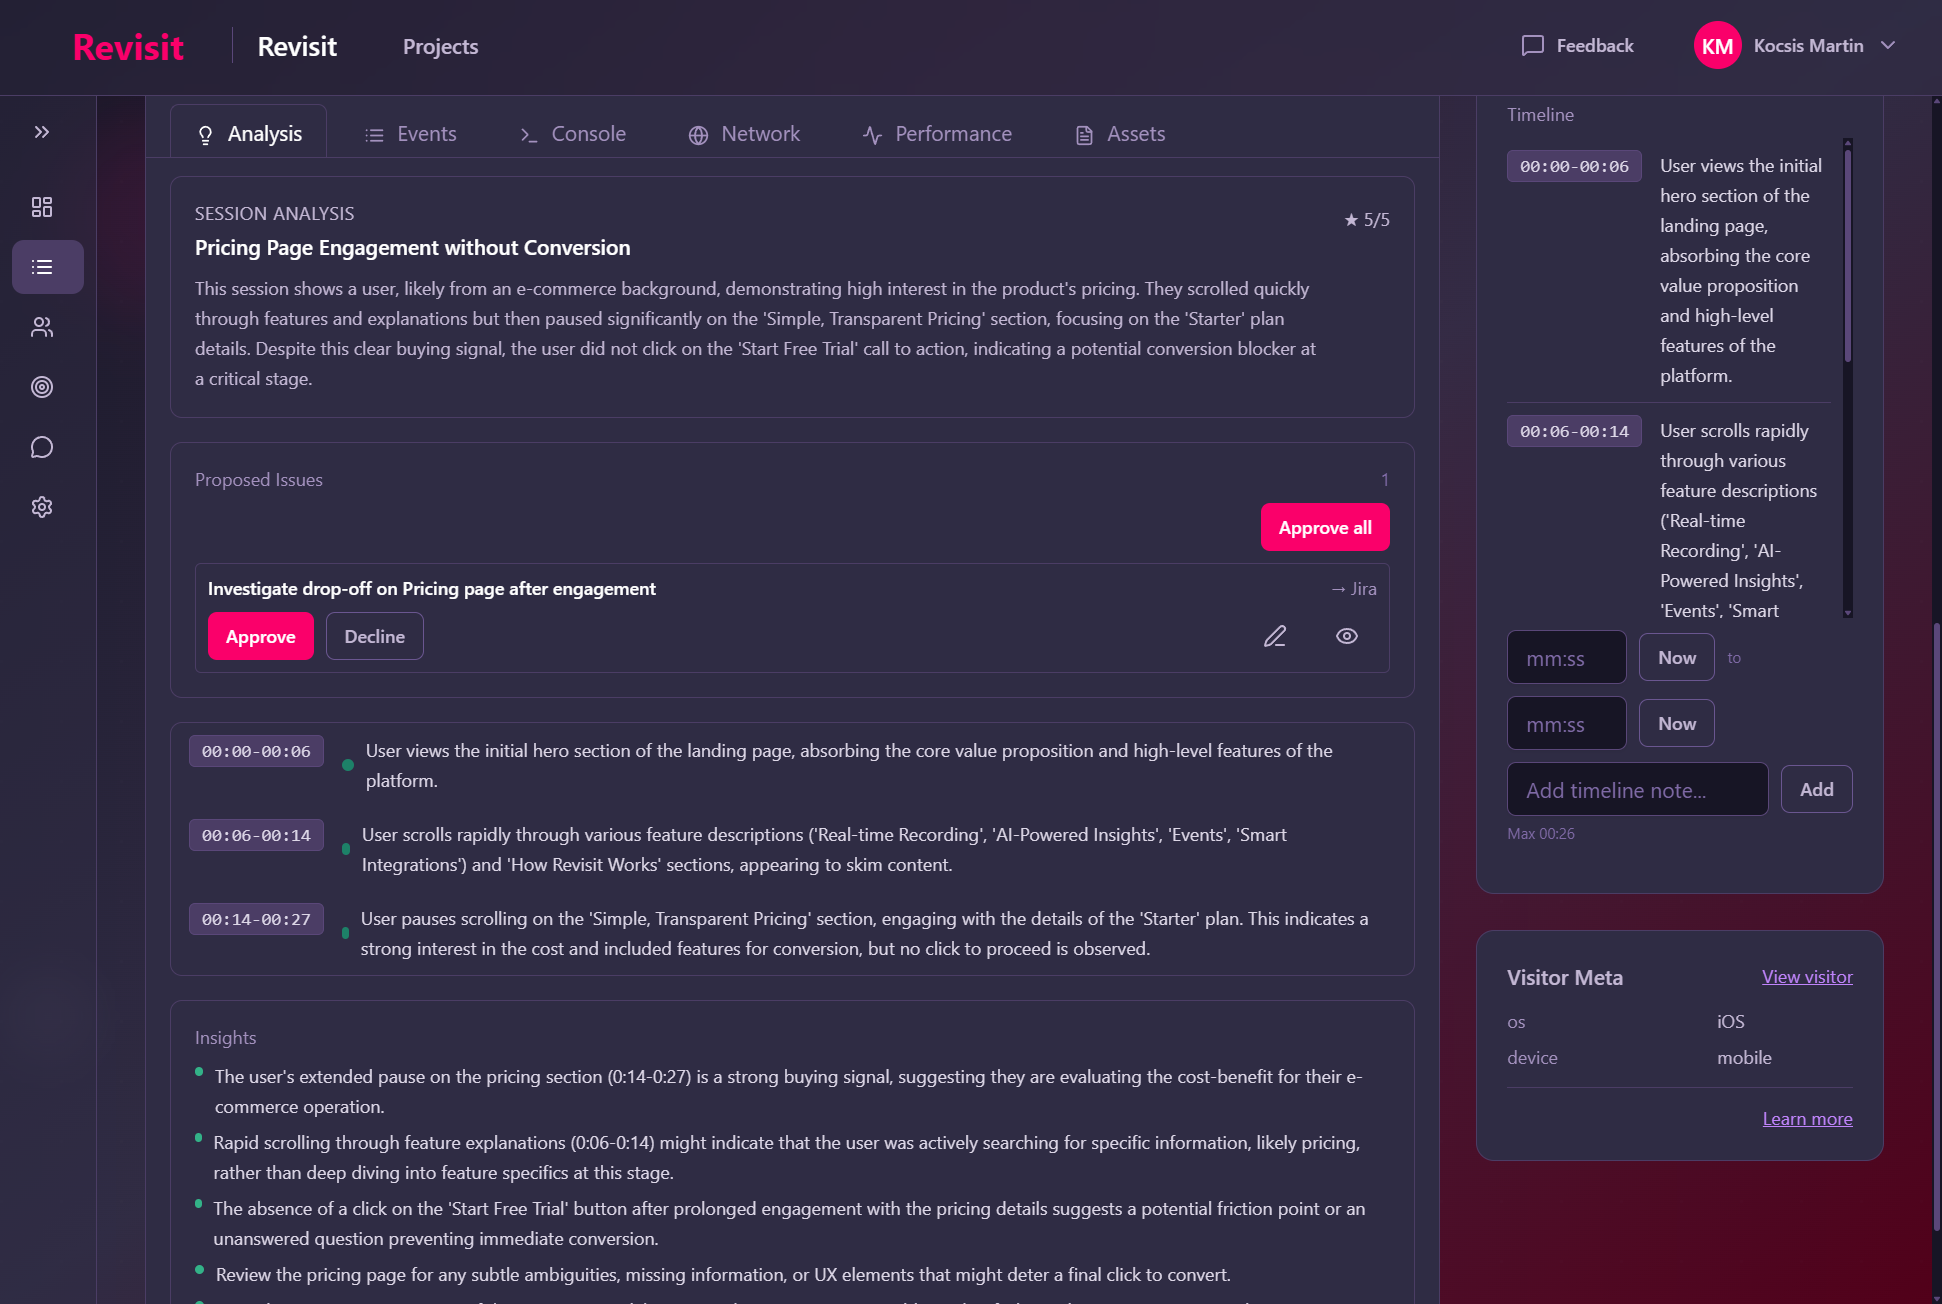Select the green marker beside the 00:06-00:14 entry
The image size is (1942, 1304).
pos(346,848)
